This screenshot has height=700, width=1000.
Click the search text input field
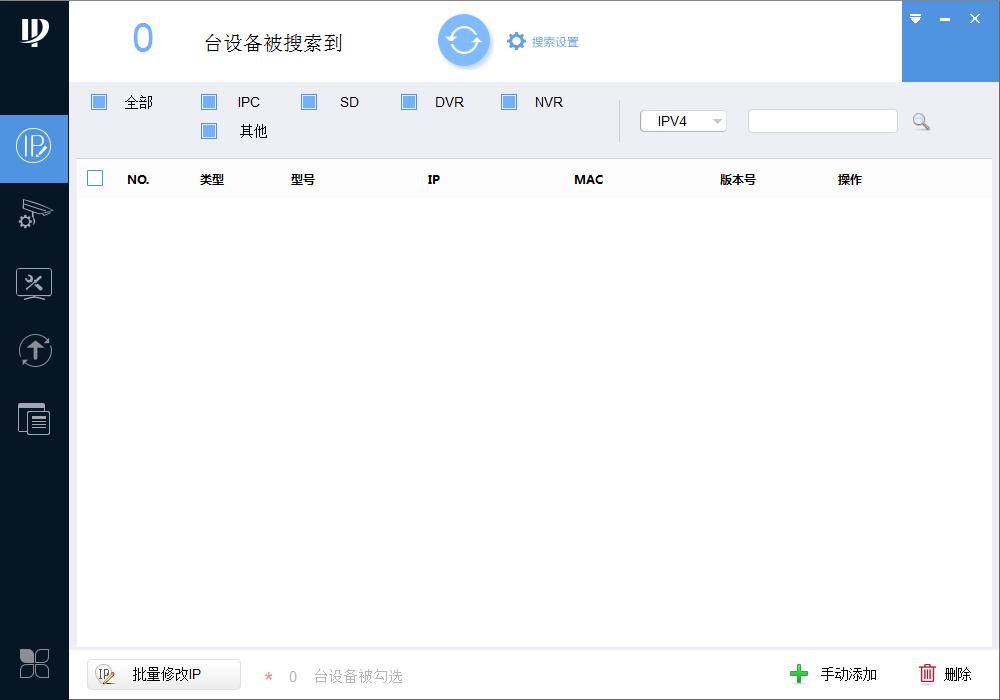tap(822, 120)
